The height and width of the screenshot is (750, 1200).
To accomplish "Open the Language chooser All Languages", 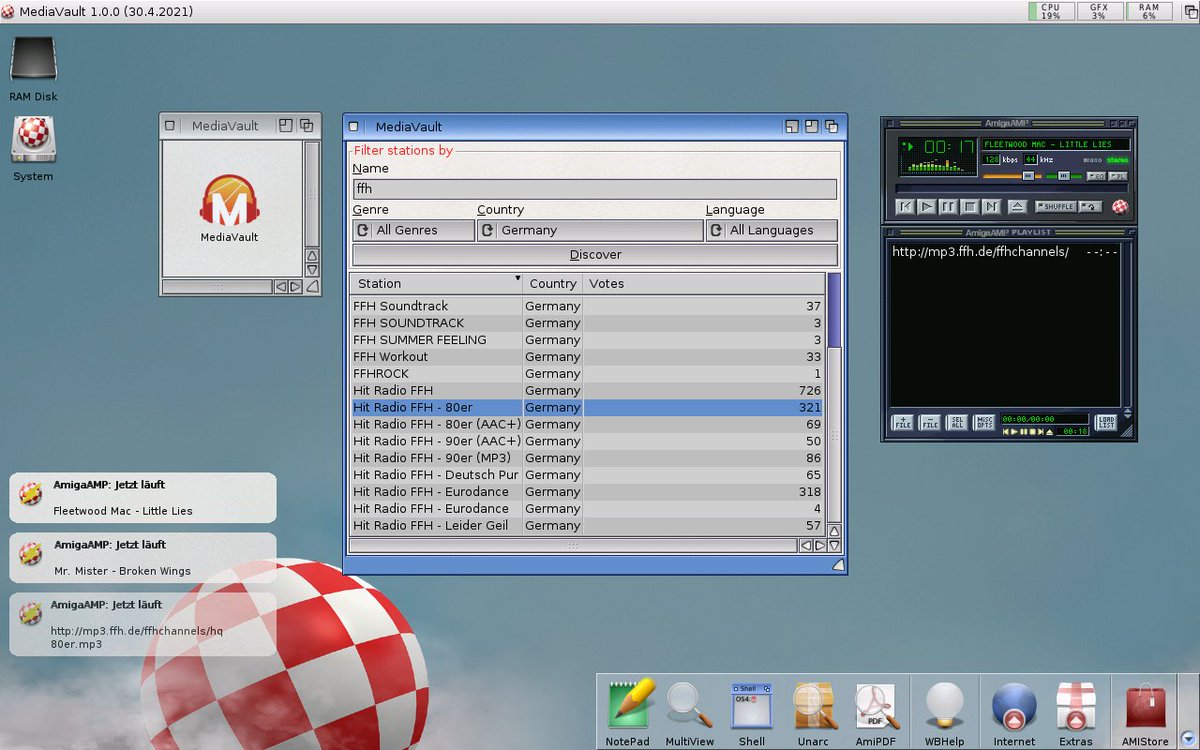I will (x=772, y=230).
